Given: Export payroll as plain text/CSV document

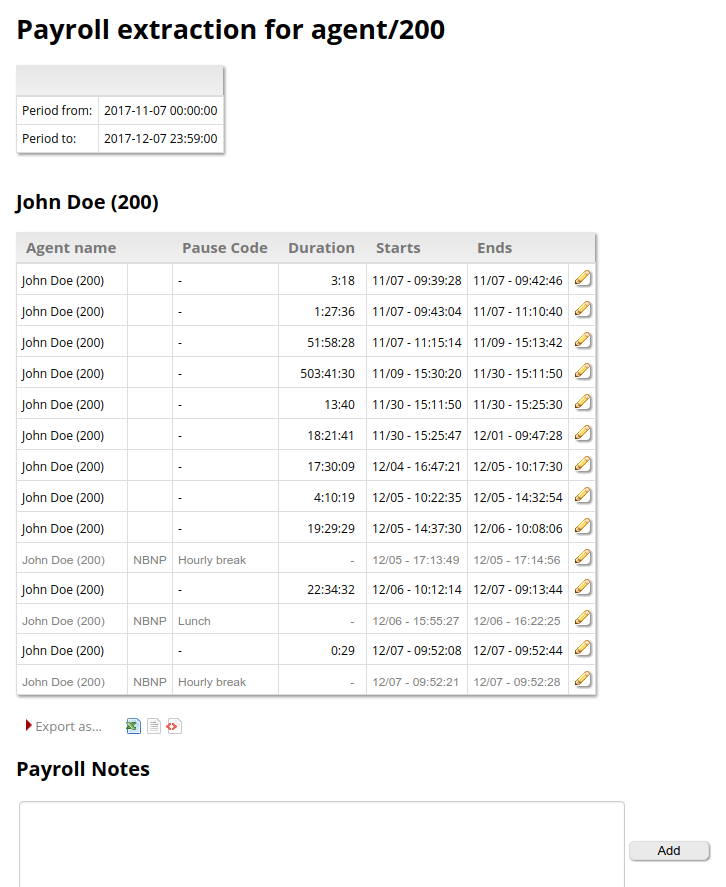Looking at the screenshot, I should pos(153,726).
